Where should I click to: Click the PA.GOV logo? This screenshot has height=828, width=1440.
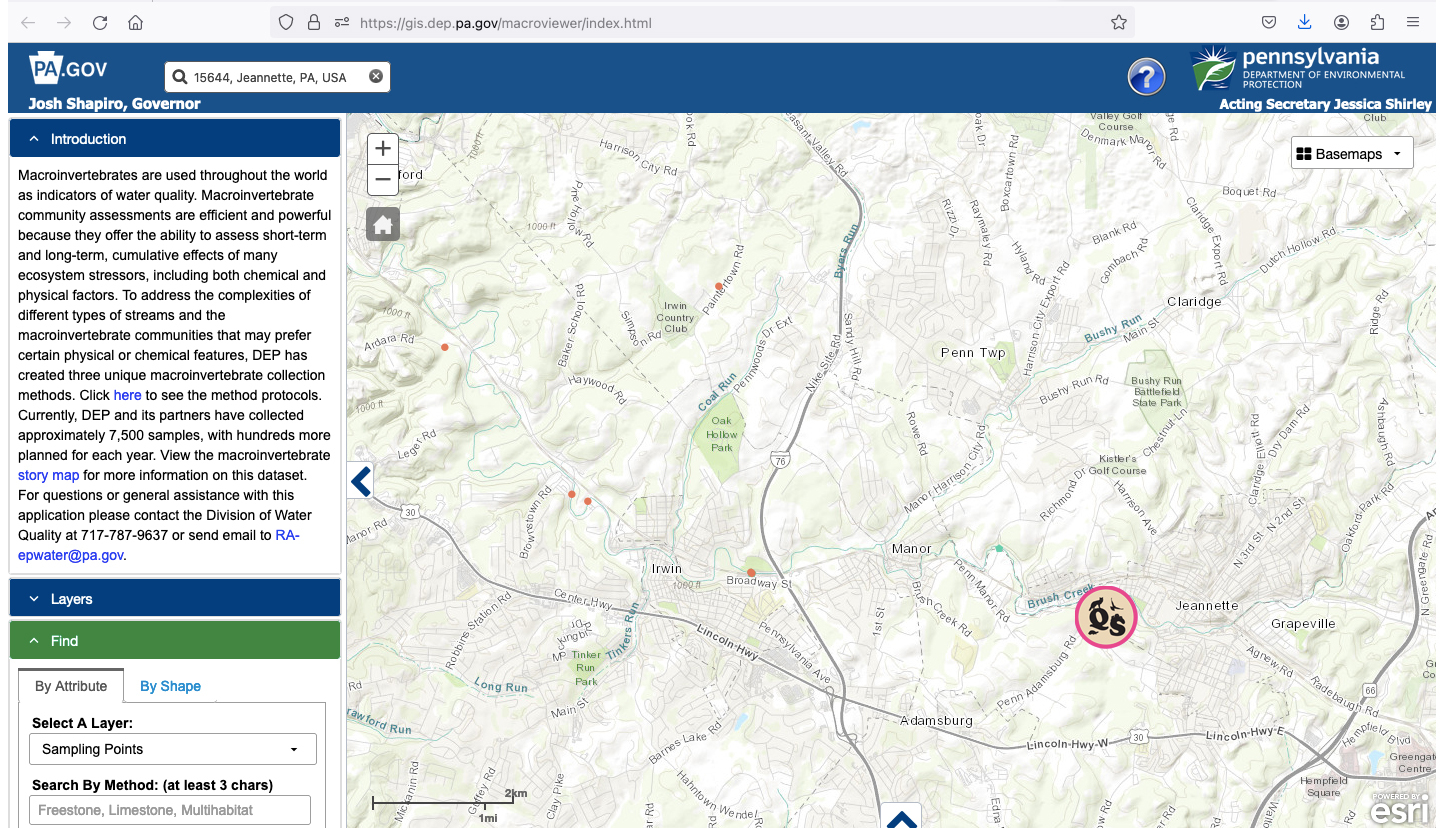click(x=68, y=69)
